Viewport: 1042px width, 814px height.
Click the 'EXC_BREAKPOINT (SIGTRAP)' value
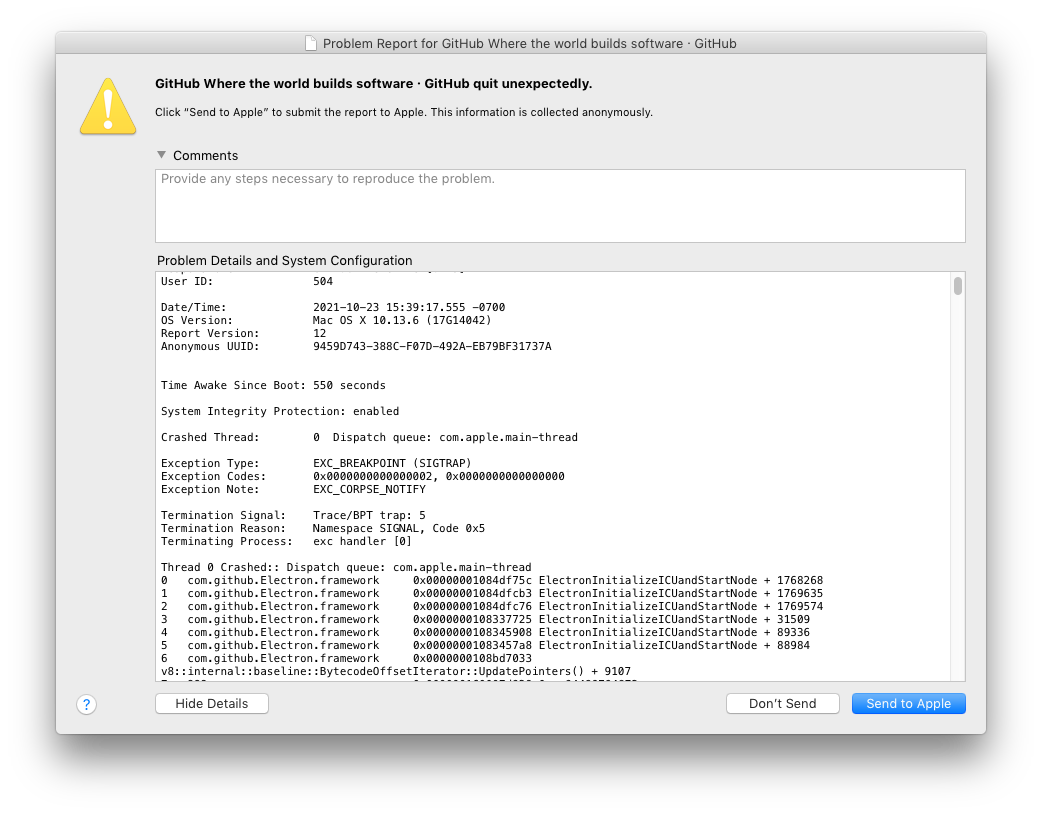click(x=392, y=463)
